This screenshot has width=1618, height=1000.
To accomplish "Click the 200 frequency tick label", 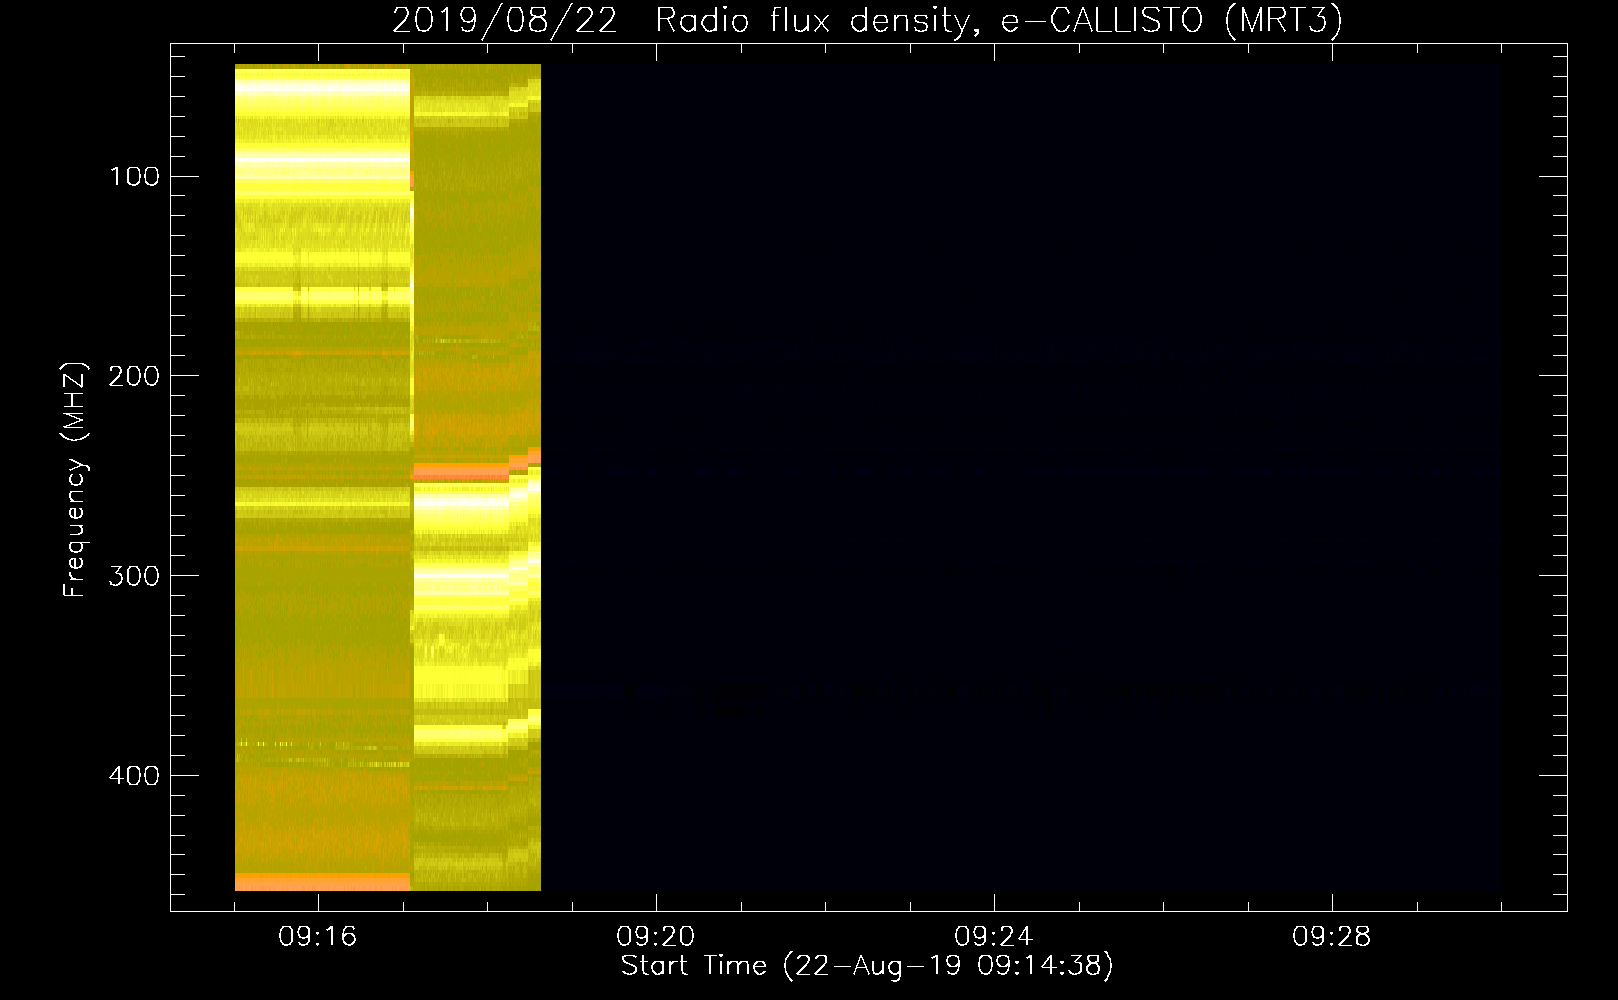I will [135, 376].
